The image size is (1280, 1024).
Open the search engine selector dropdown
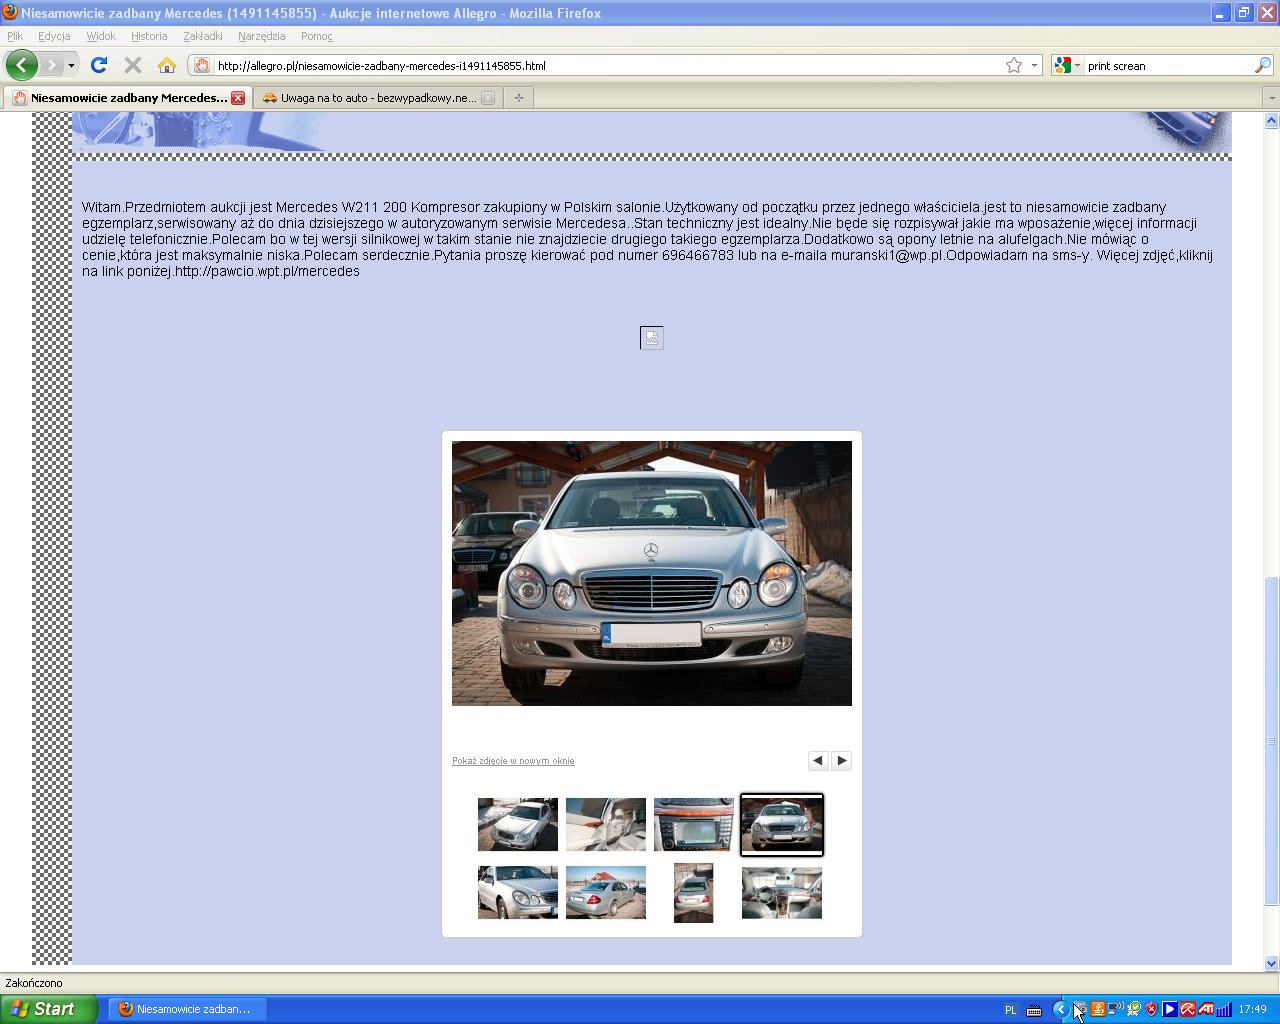pyautogui.click(x=1068, y=65)
